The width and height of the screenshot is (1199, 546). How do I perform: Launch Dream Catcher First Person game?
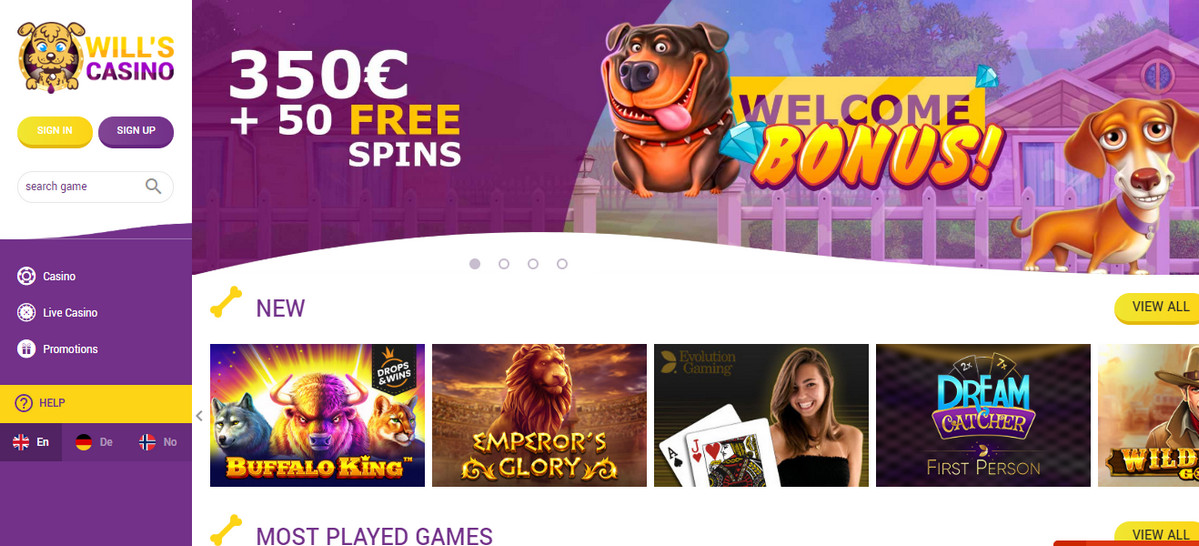coord(983,415)
